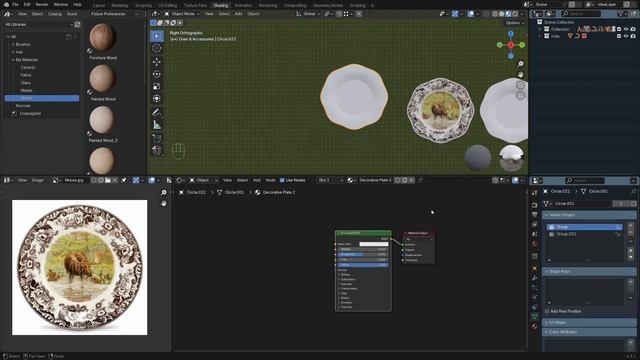
Task: Select the Annotate tool
Action: point(157,112)
